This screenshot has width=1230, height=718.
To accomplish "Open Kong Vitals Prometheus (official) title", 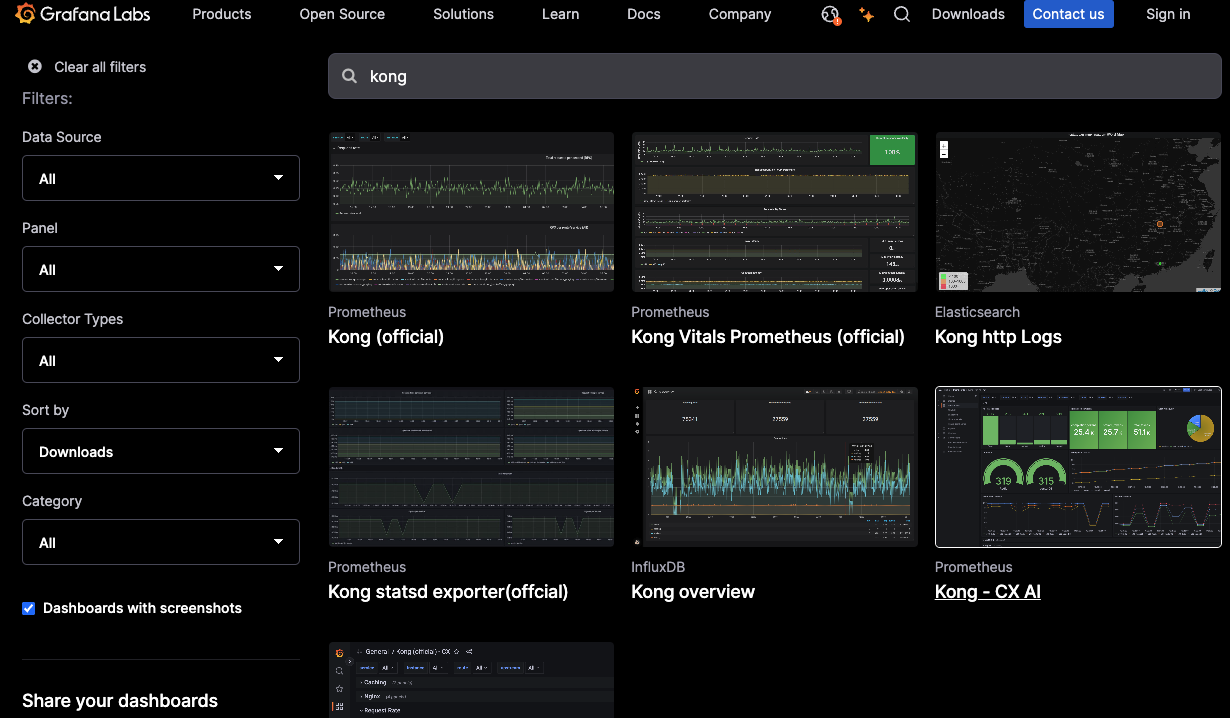I will [768, 337].
